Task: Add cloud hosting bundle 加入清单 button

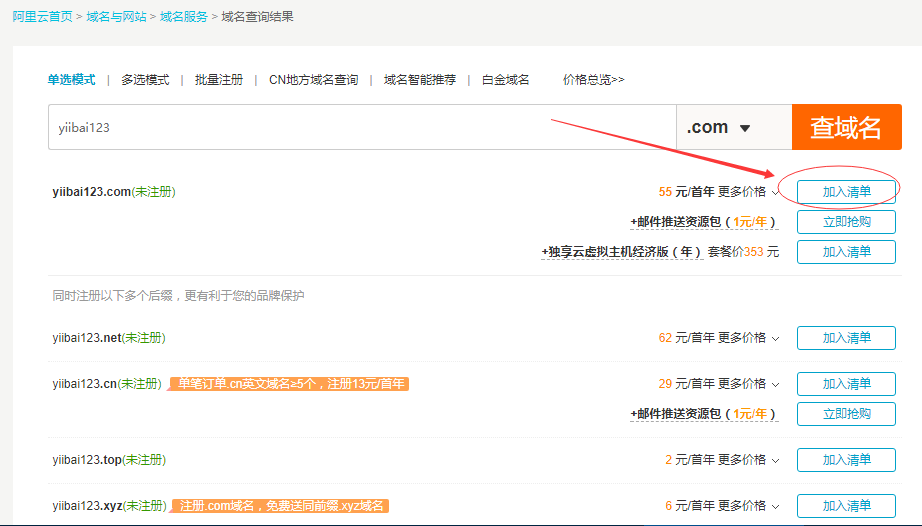Action: (846, 252)
